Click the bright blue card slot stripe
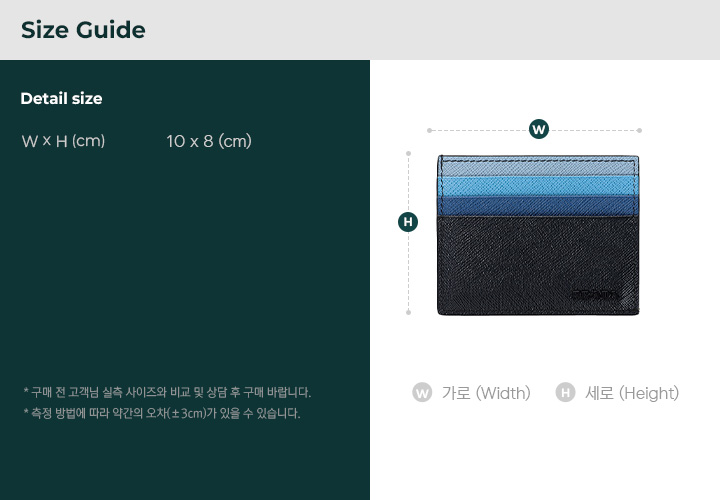Screen dimensions: 720x500 click(x=538, y=185)
